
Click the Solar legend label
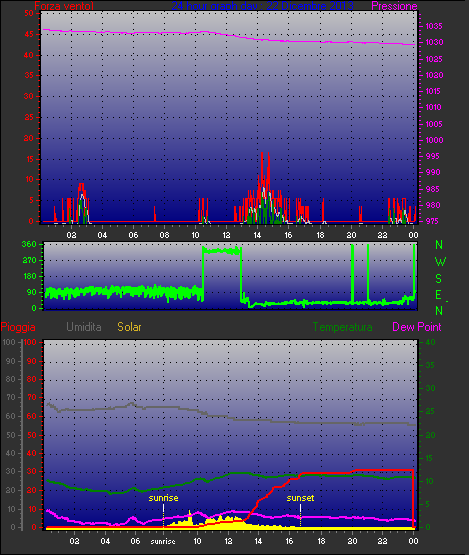129,327
